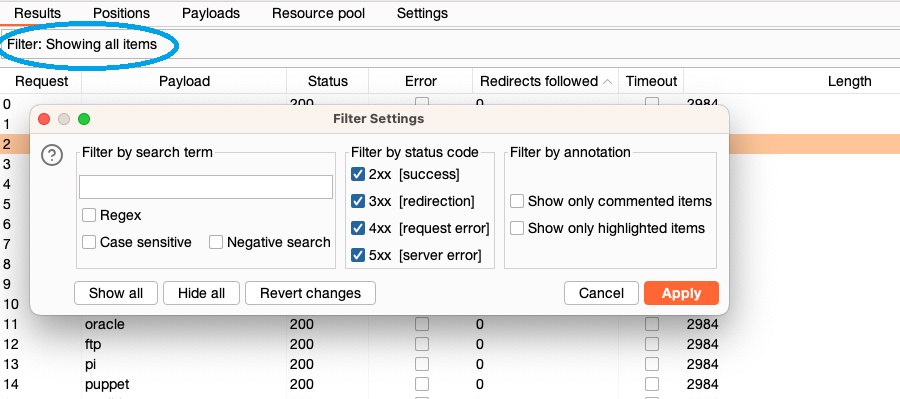Open the Settings tab
This screenshot has height=399, width=900.
[422, 13]
